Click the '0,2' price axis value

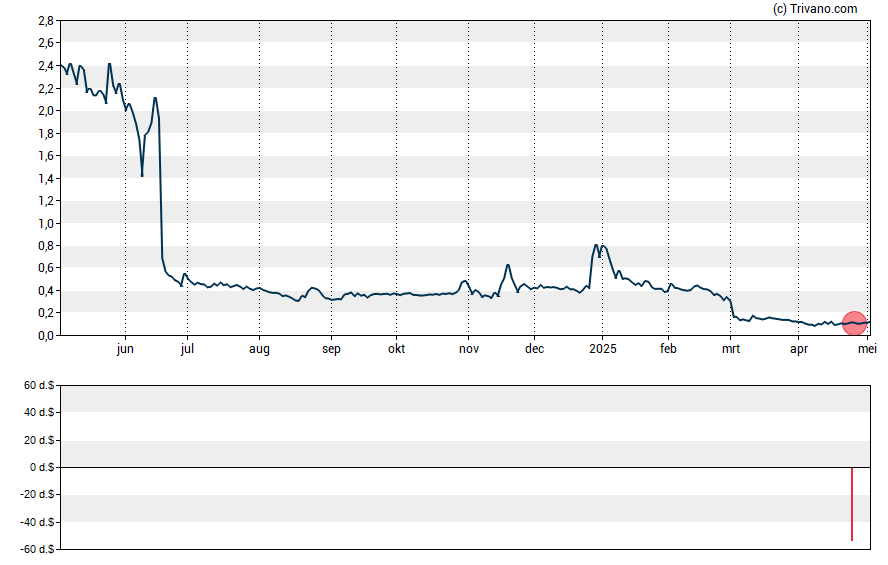tap(46, 313)
